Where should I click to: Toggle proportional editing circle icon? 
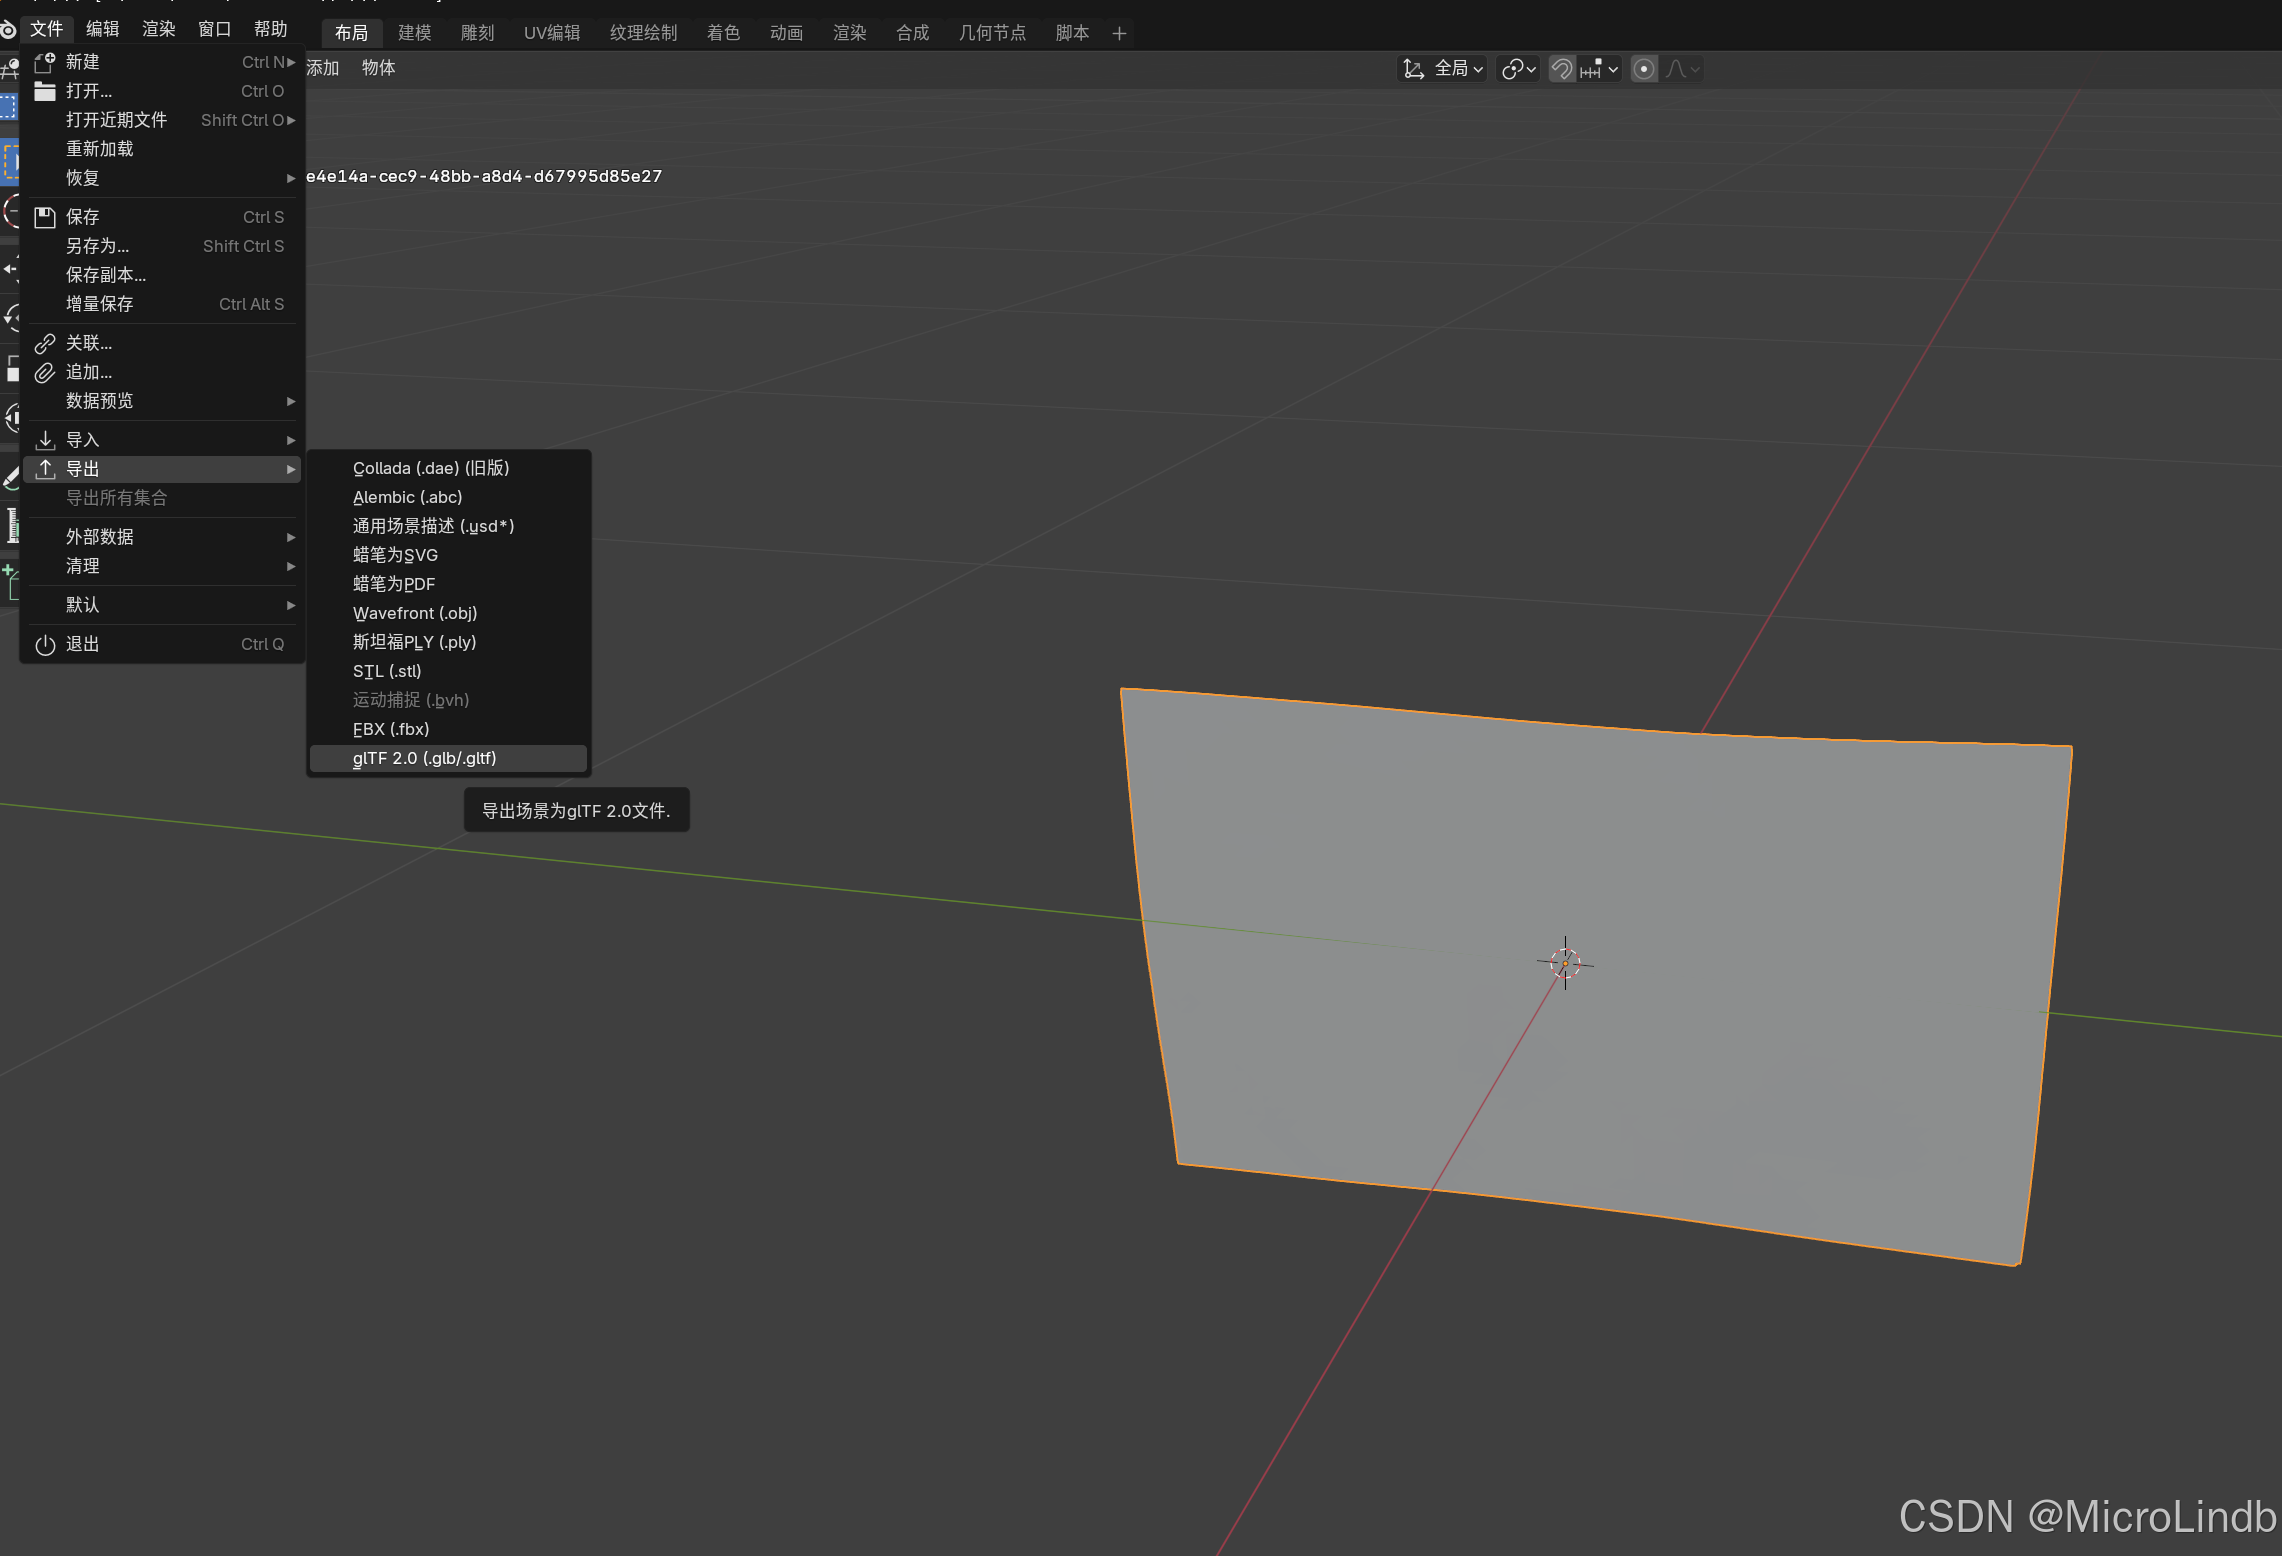[1643, 69]
